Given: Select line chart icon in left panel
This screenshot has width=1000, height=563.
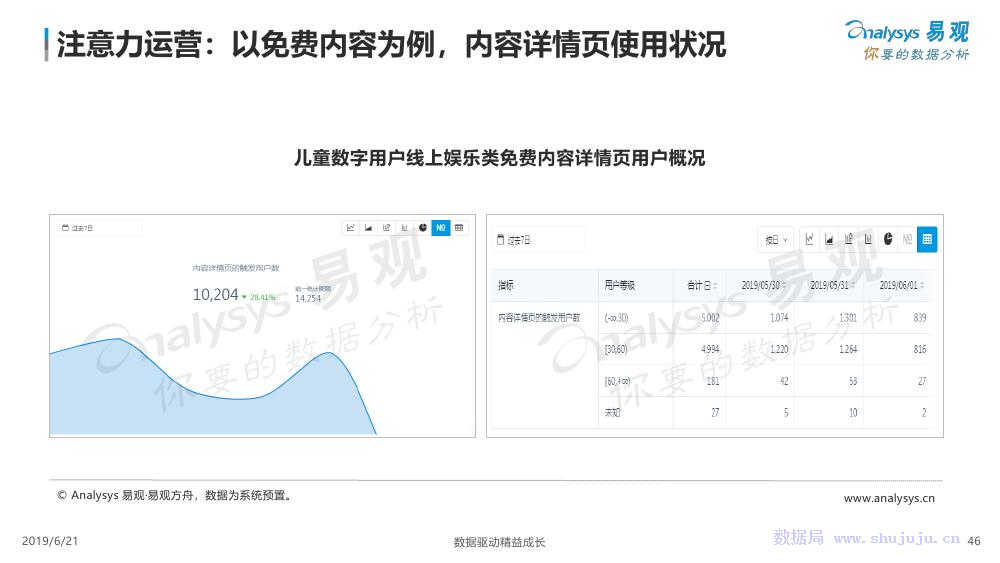Looking at the screenshot, I should (x=350, y=228).
